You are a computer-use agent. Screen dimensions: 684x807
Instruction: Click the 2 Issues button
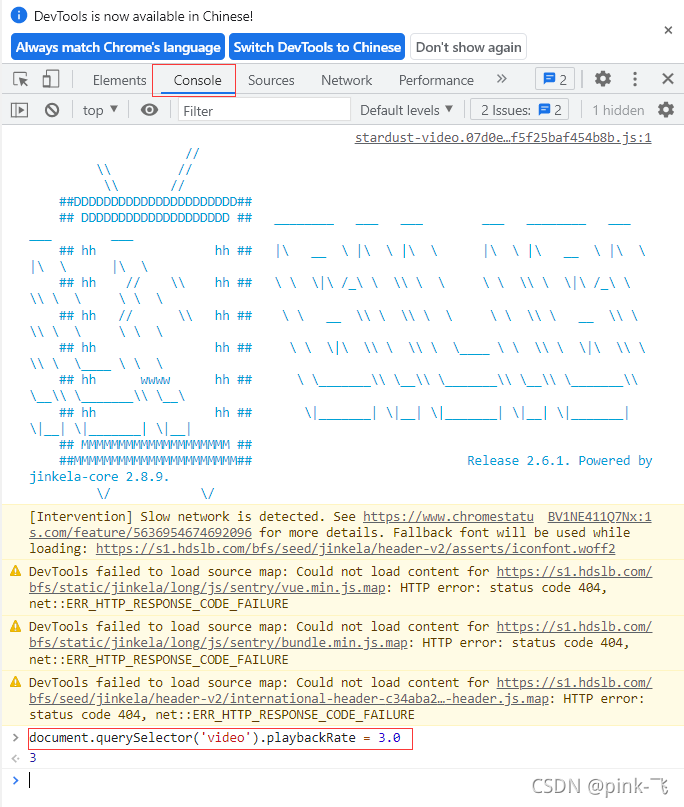click(519, 110)
